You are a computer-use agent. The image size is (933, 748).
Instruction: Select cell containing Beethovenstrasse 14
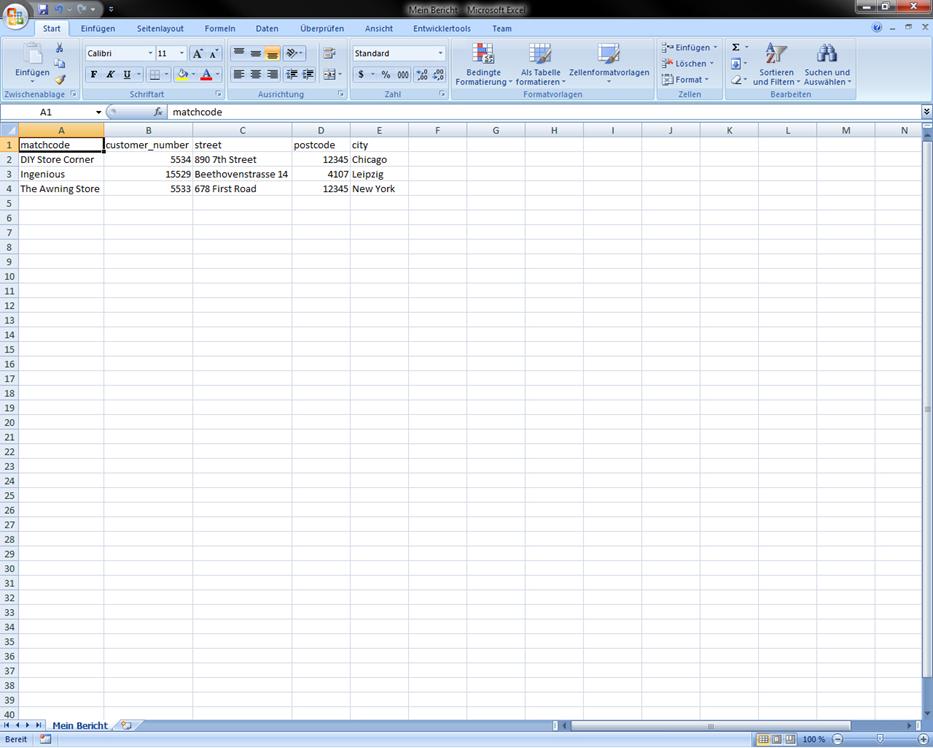(x=241, y=174)
